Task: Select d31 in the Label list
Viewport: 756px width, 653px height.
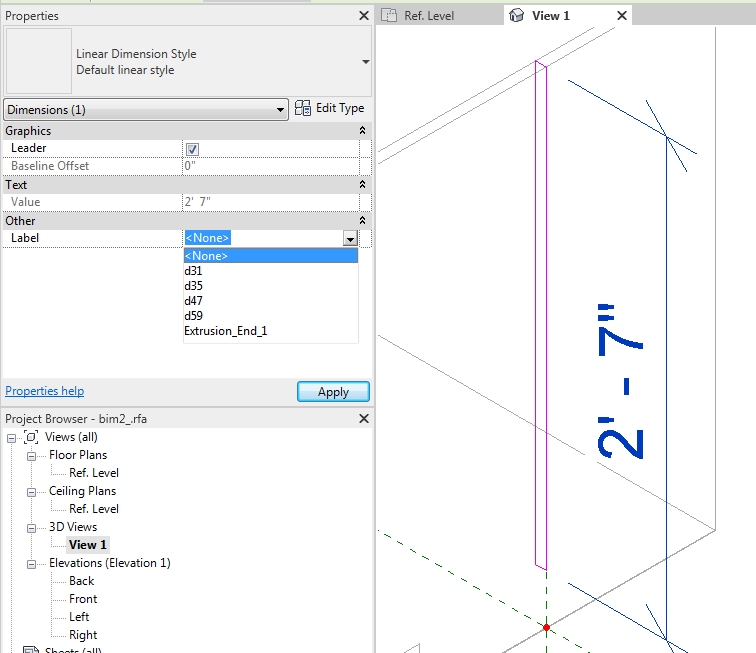Action: pyautogui.click(x=271, y=271)
